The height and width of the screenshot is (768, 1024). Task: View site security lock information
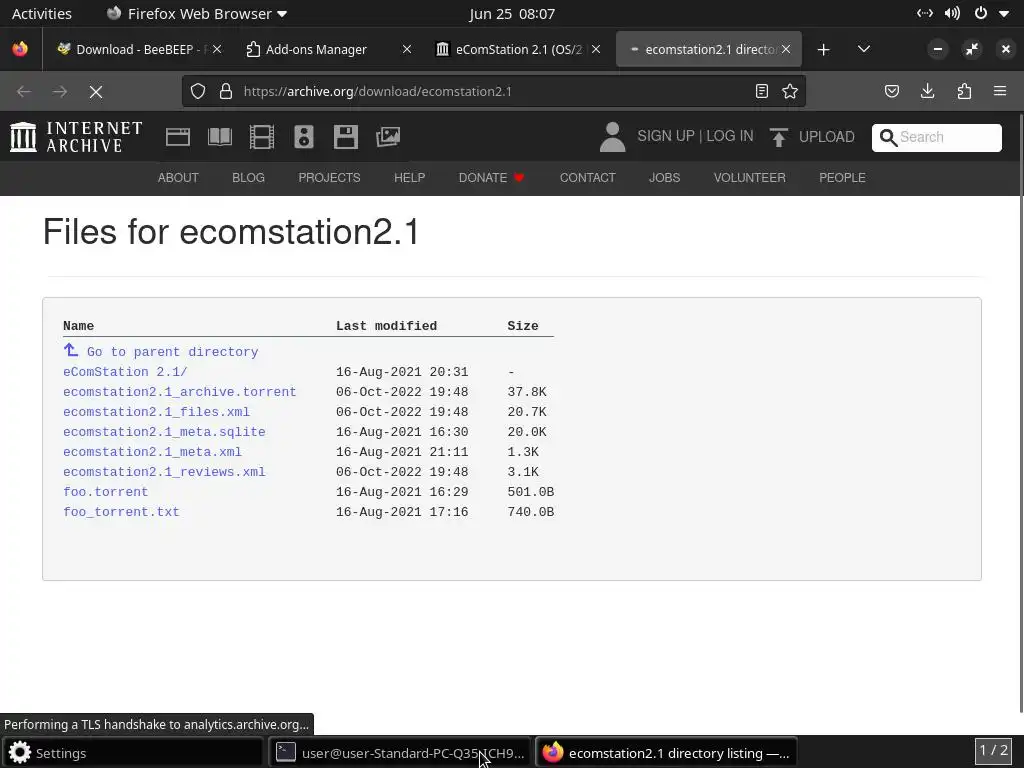click(x=226, y=91)
